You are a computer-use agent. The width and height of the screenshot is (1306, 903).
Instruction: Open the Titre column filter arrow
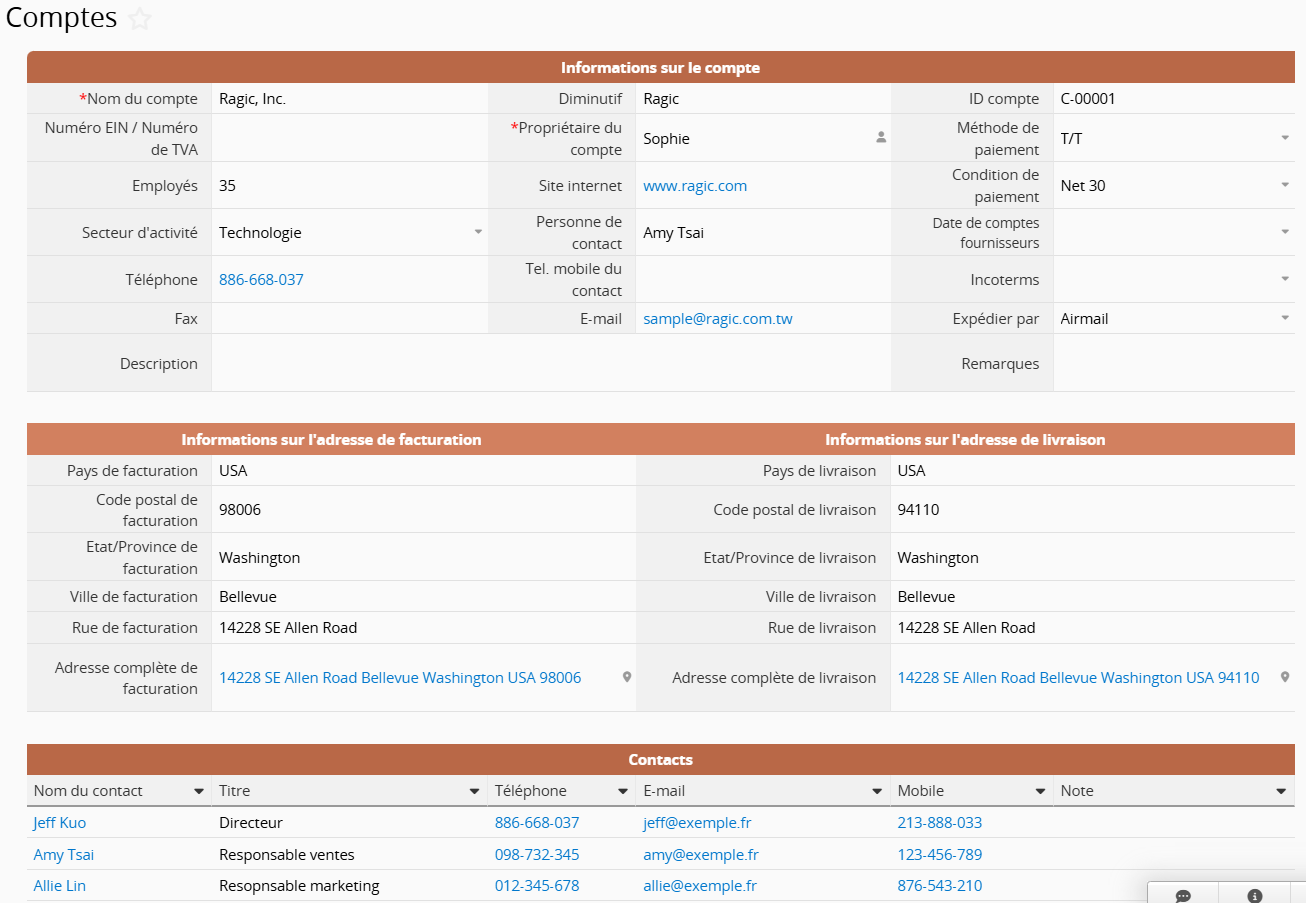(474, 791)
